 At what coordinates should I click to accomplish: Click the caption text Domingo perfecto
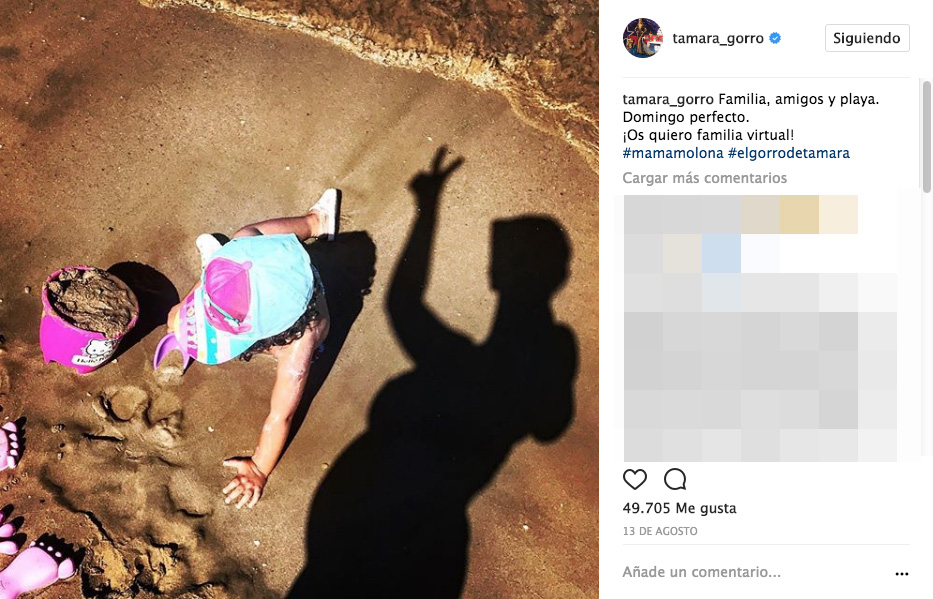(685, 117)
